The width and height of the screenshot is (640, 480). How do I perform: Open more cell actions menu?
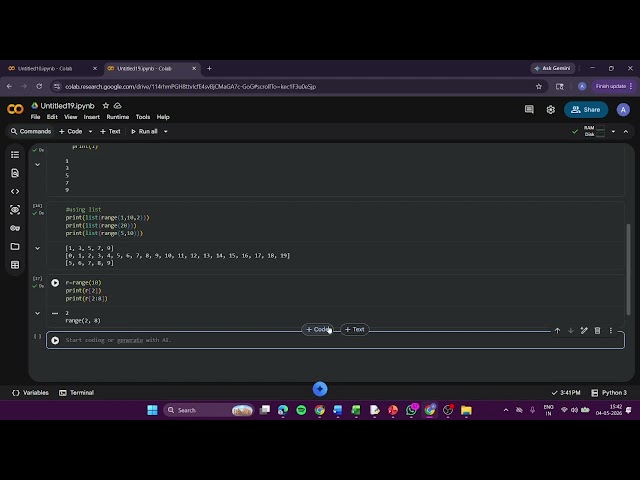point(611,331)
